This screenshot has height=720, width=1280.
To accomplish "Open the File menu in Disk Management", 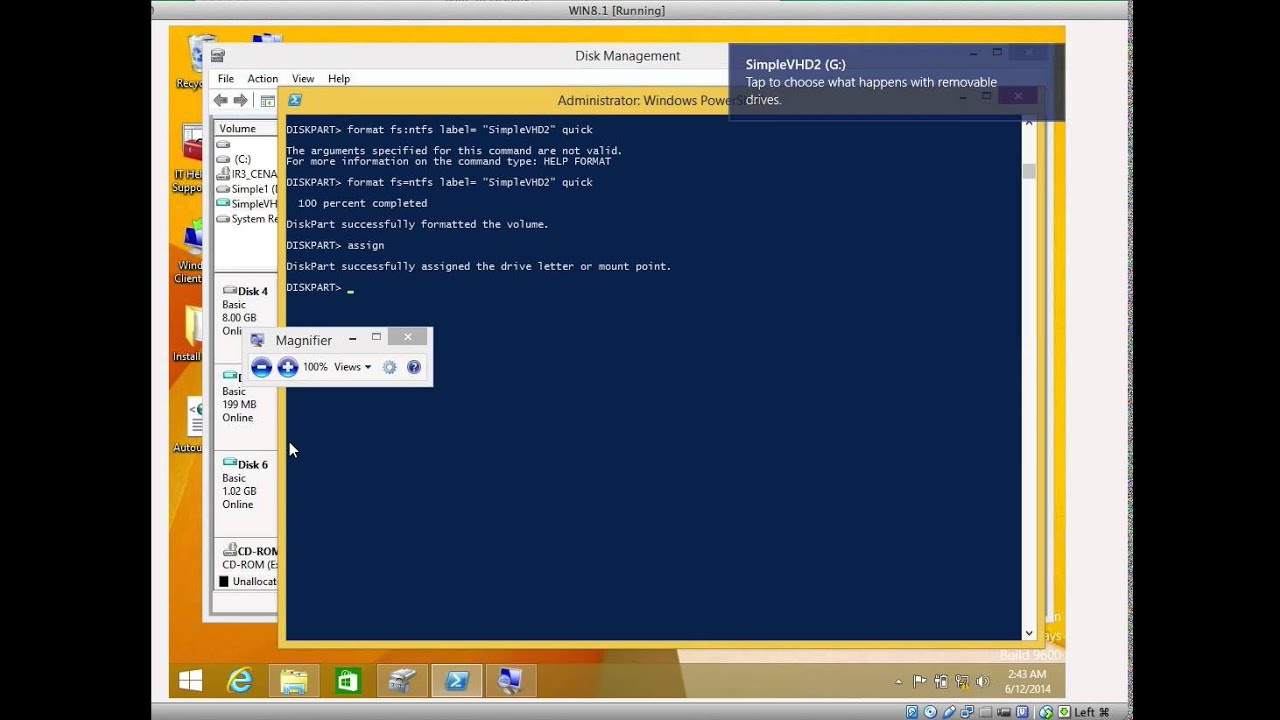I will pyautogui.click(x=226, y=79).
